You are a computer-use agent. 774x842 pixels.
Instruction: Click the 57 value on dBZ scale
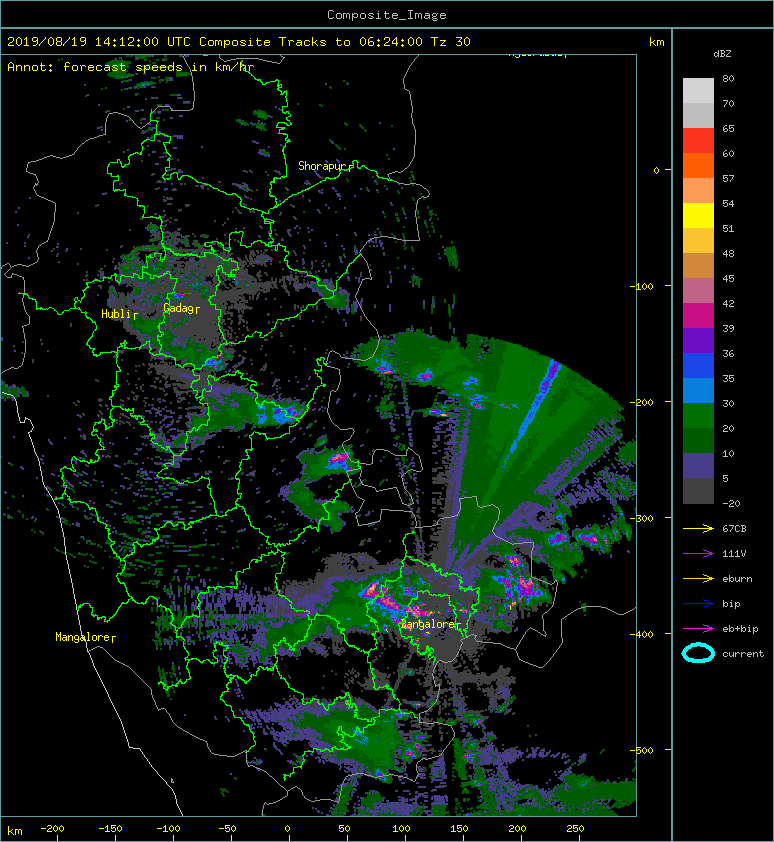point(728,178)
